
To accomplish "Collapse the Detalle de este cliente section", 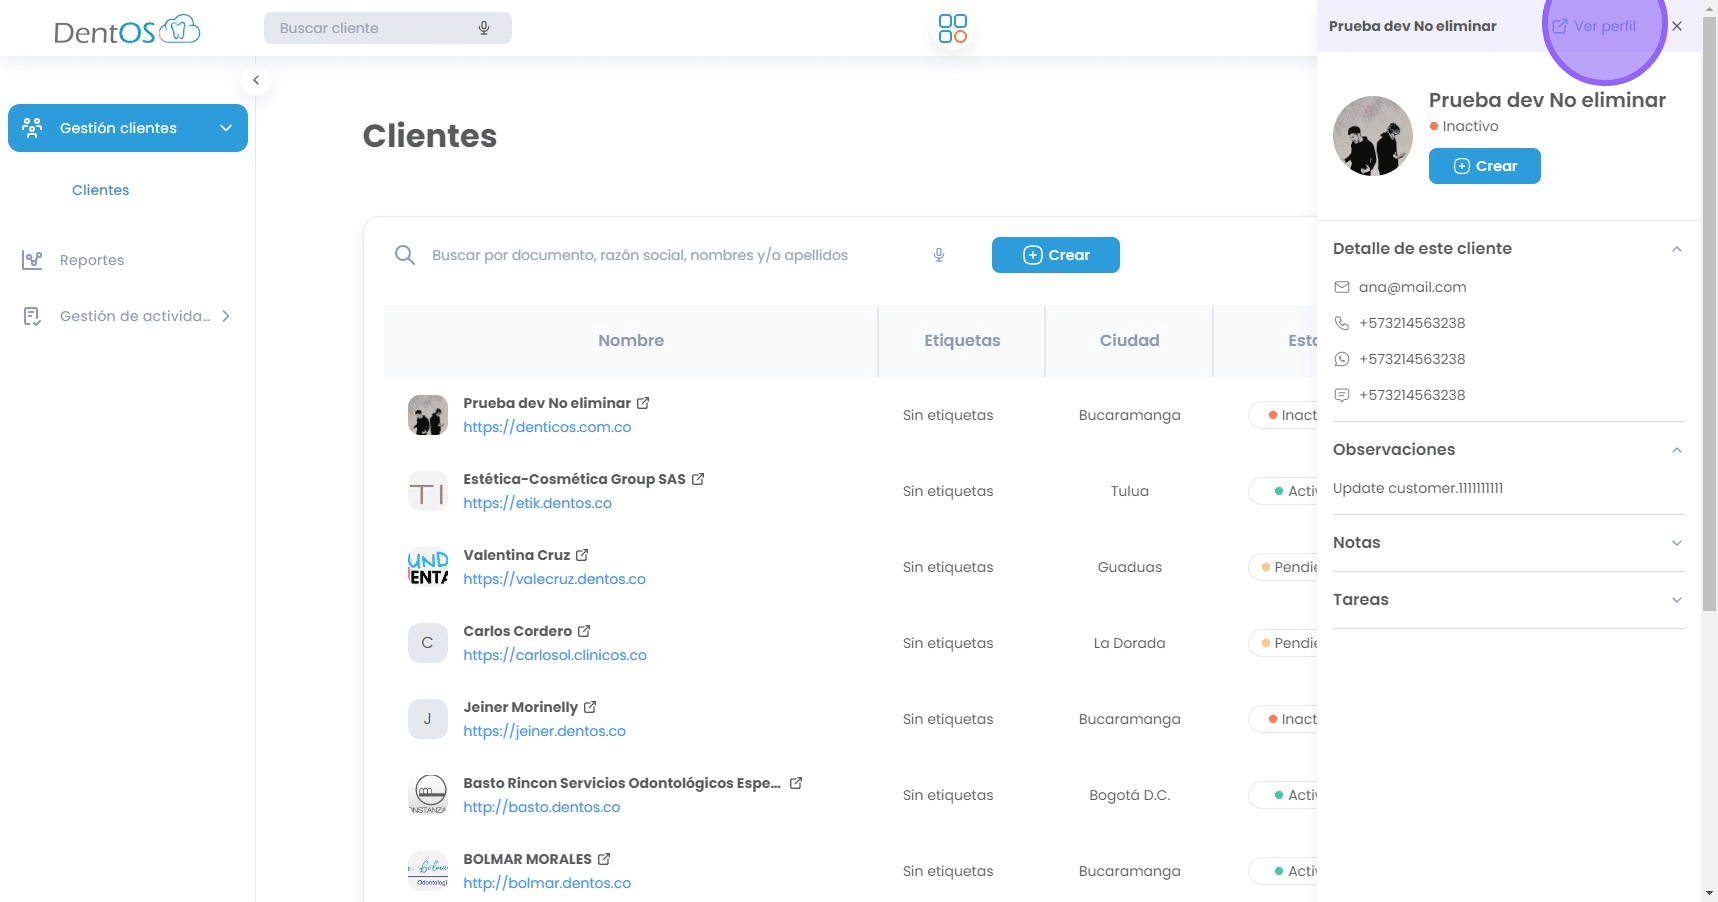I will pyautogui.click(x=1676, y=249).
